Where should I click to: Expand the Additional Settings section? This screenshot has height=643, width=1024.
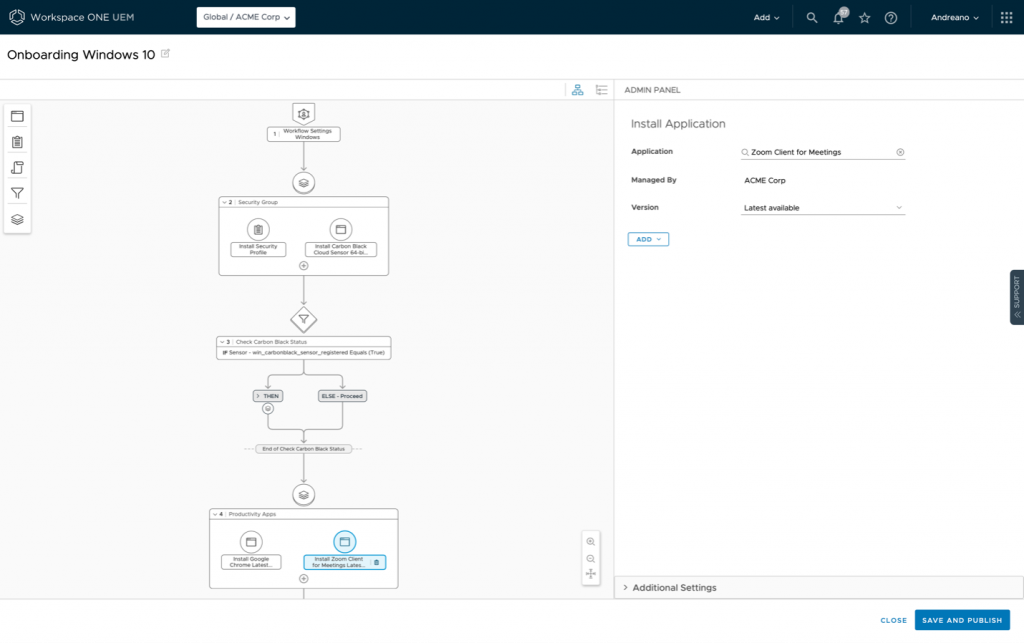coord(626,588)
